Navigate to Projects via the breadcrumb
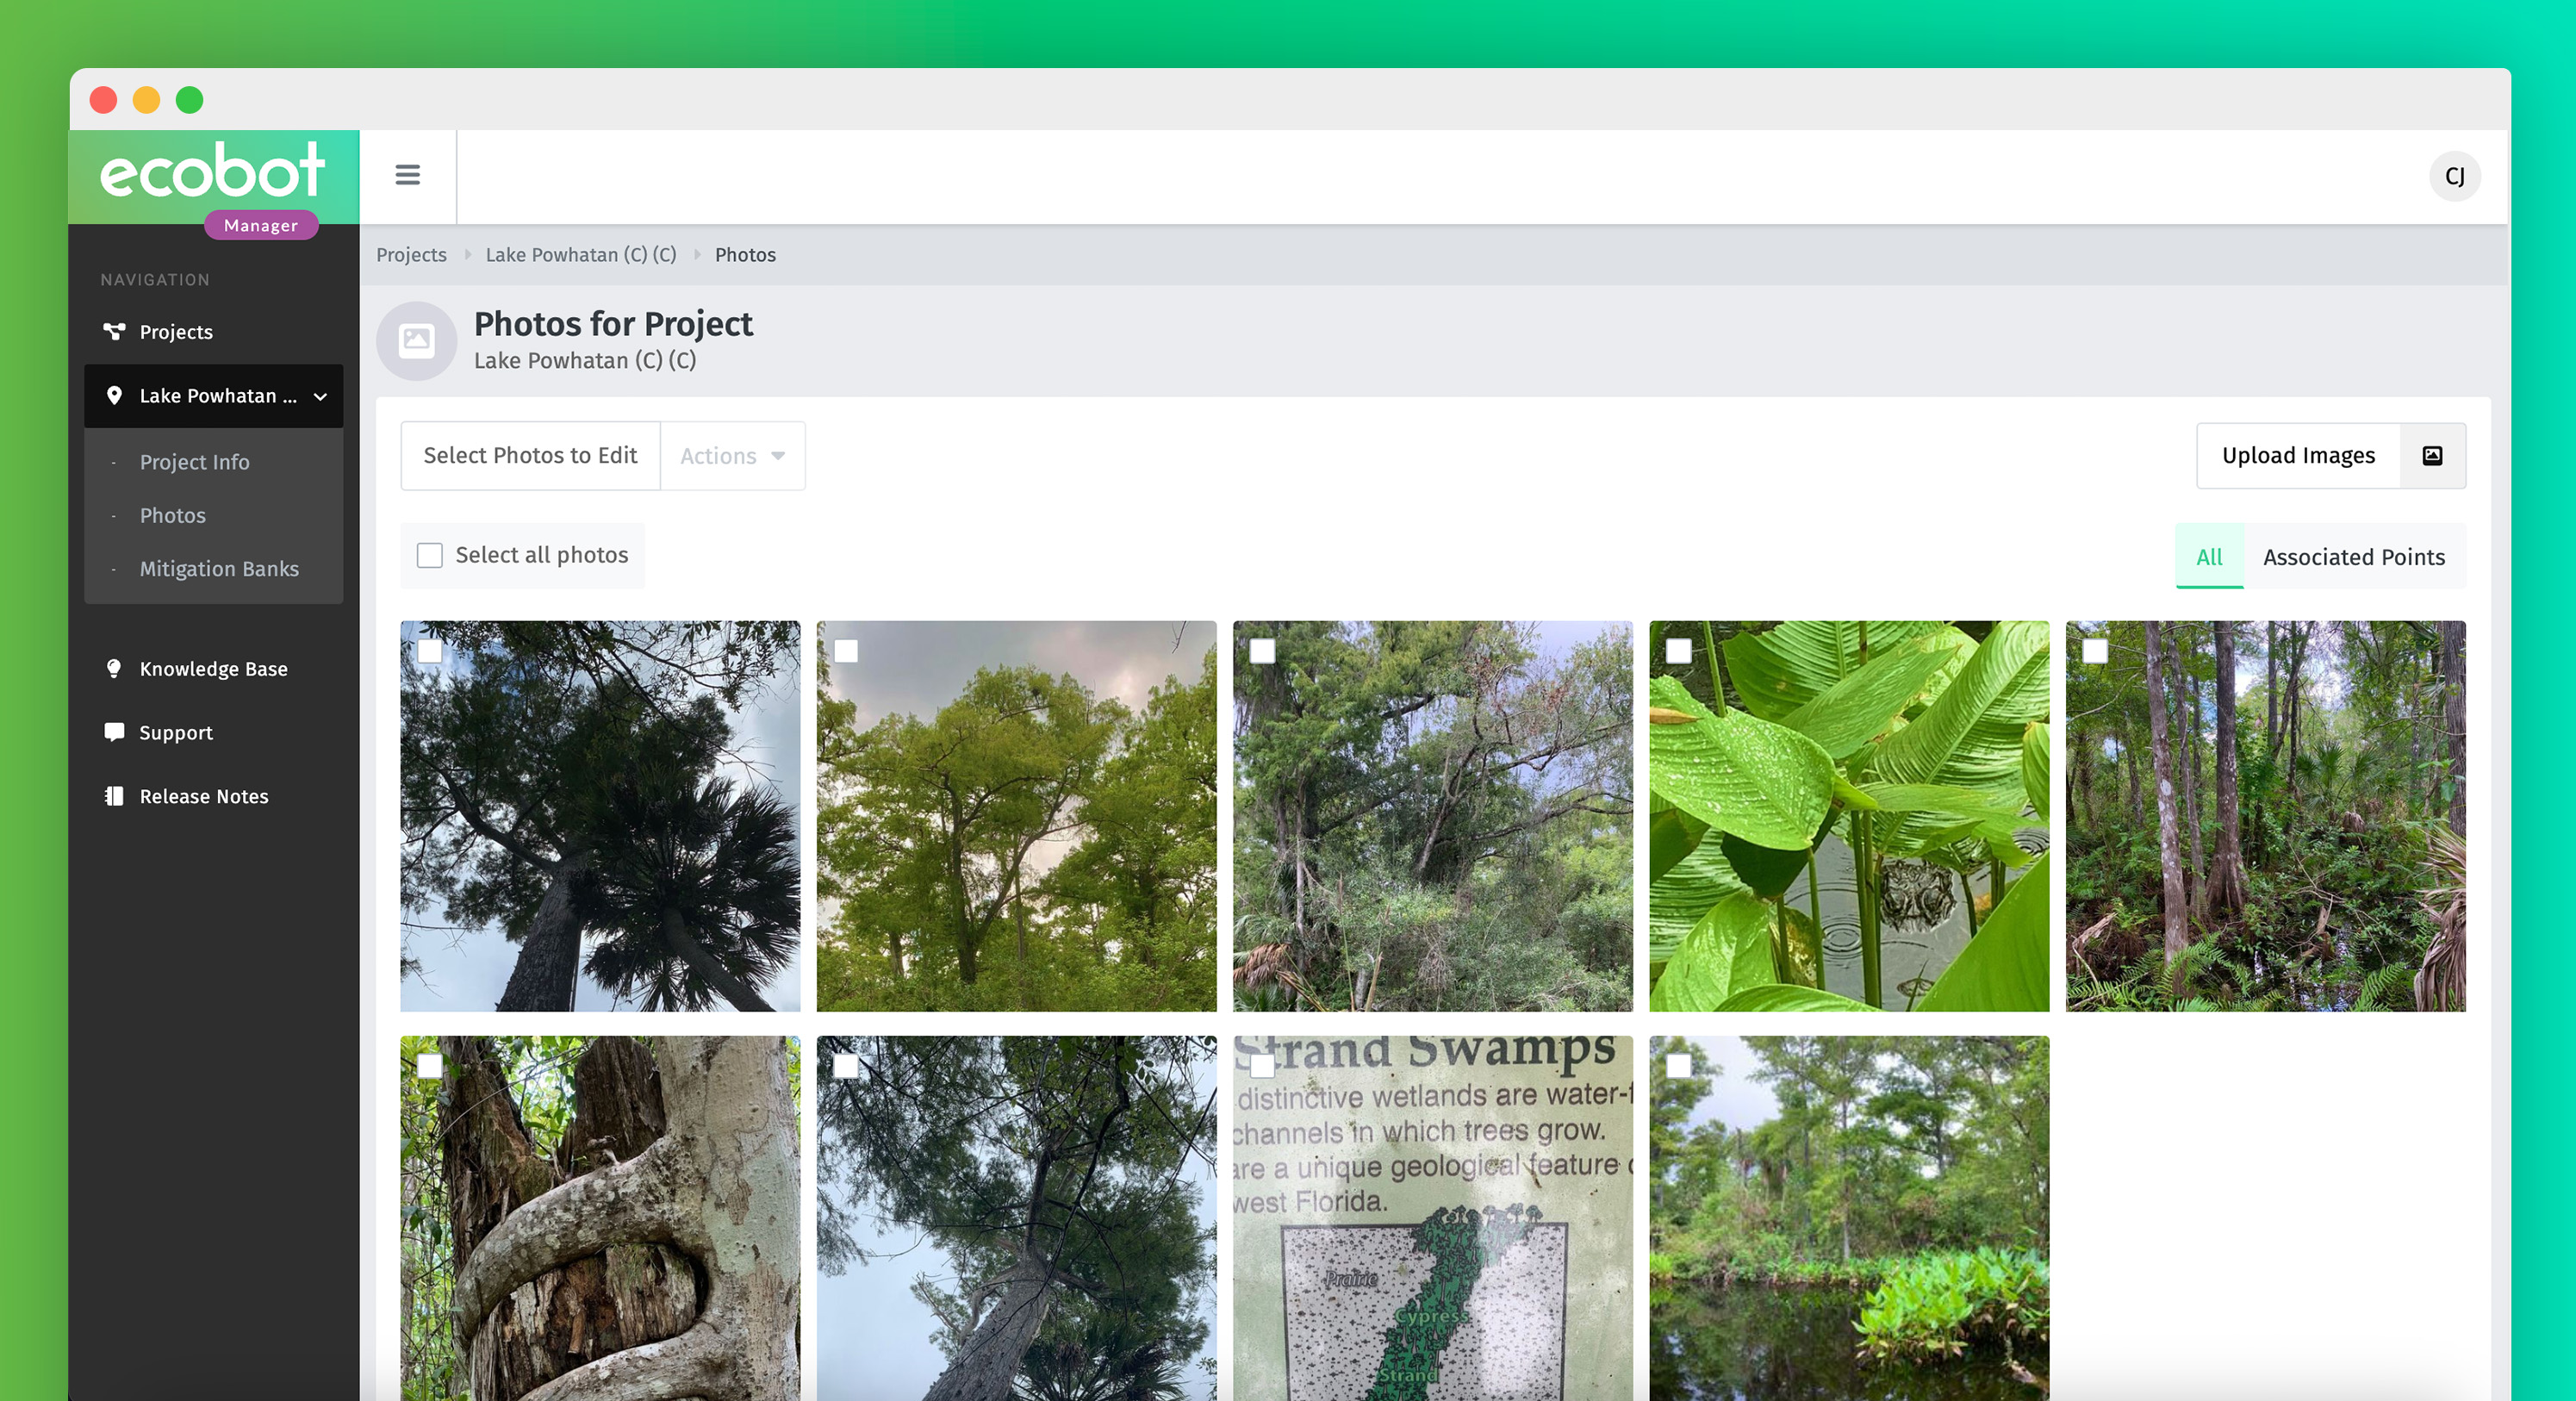This screenshot has width=2576, height=1401. click(411, 254)
